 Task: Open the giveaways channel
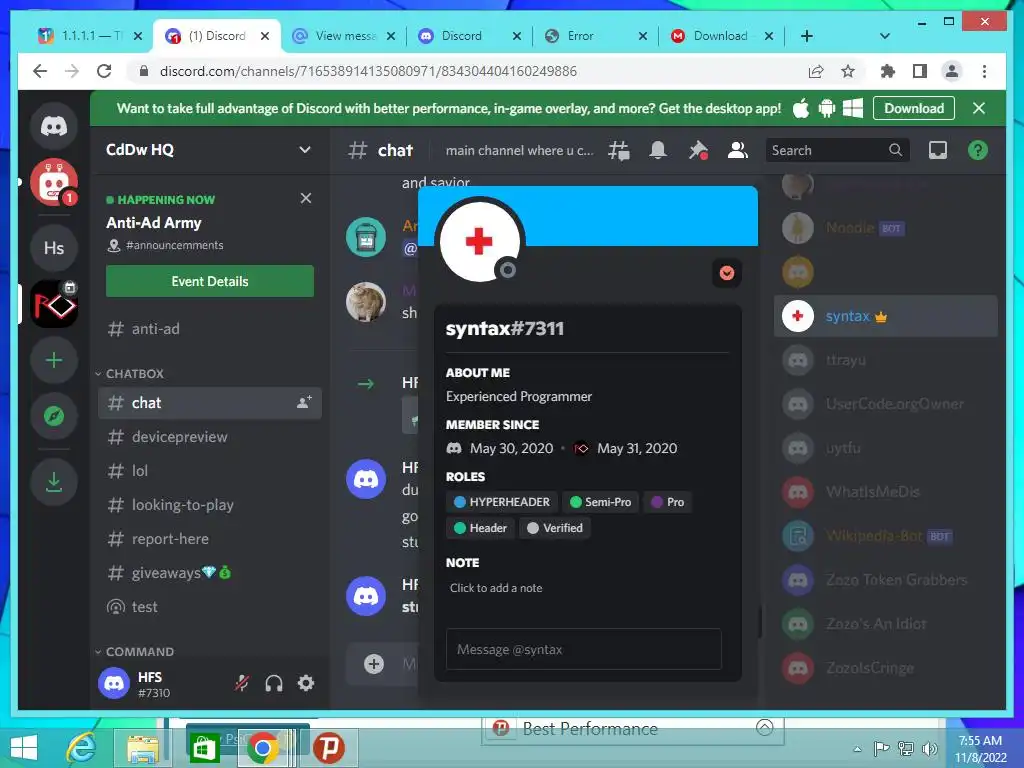pos(209,573)
